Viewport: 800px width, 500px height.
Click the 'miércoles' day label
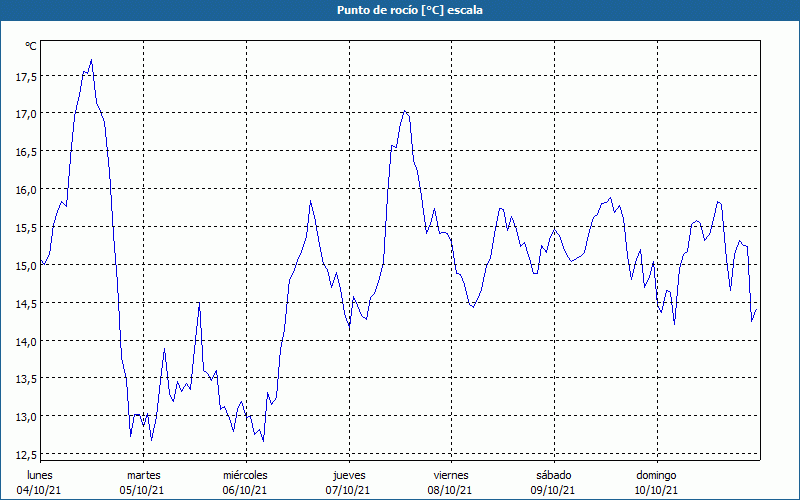click(x=245, y=475)
